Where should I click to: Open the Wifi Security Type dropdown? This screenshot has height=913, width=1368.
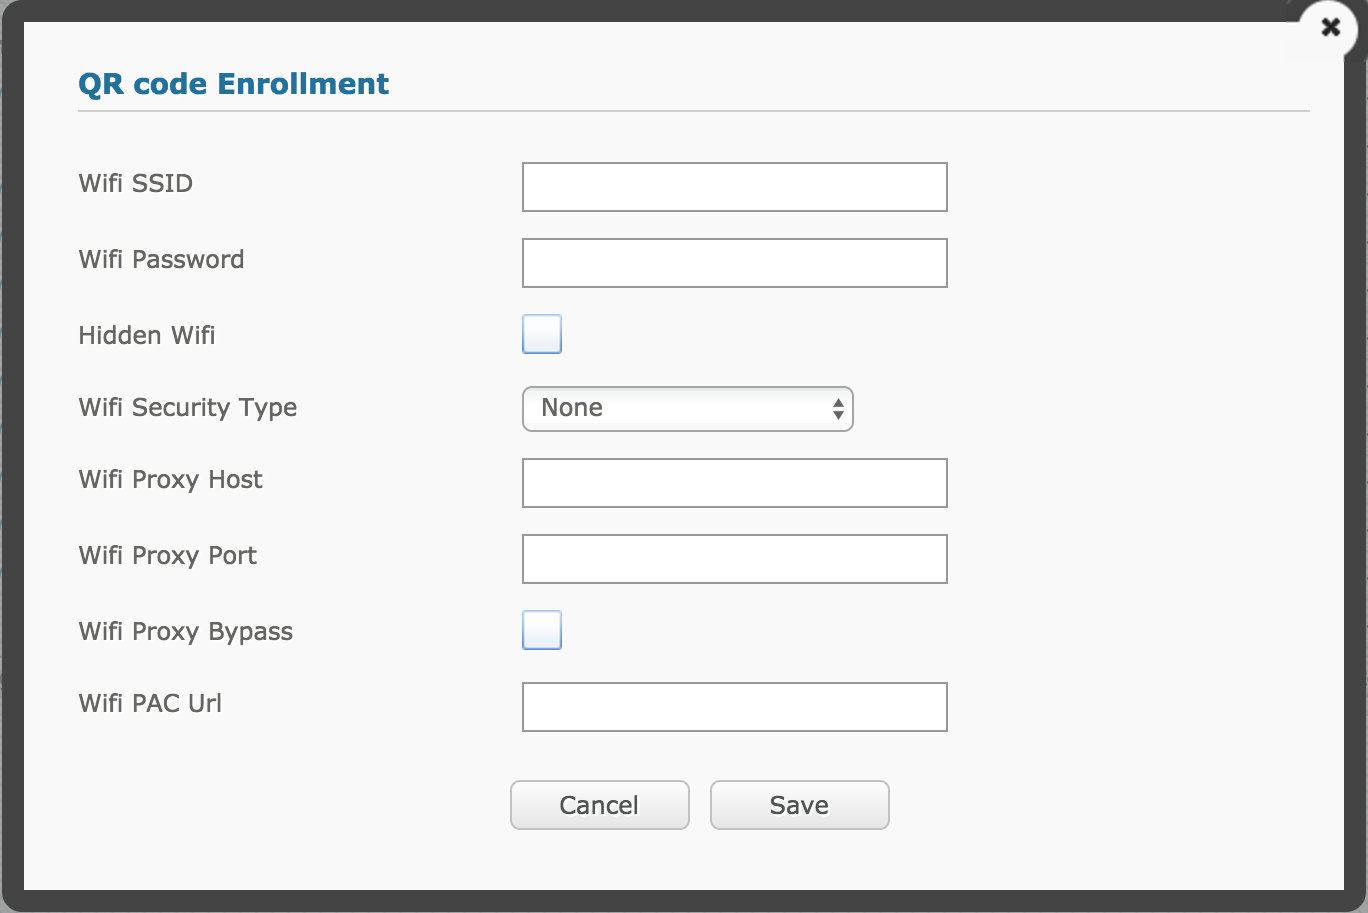click(x=687, y=408)
